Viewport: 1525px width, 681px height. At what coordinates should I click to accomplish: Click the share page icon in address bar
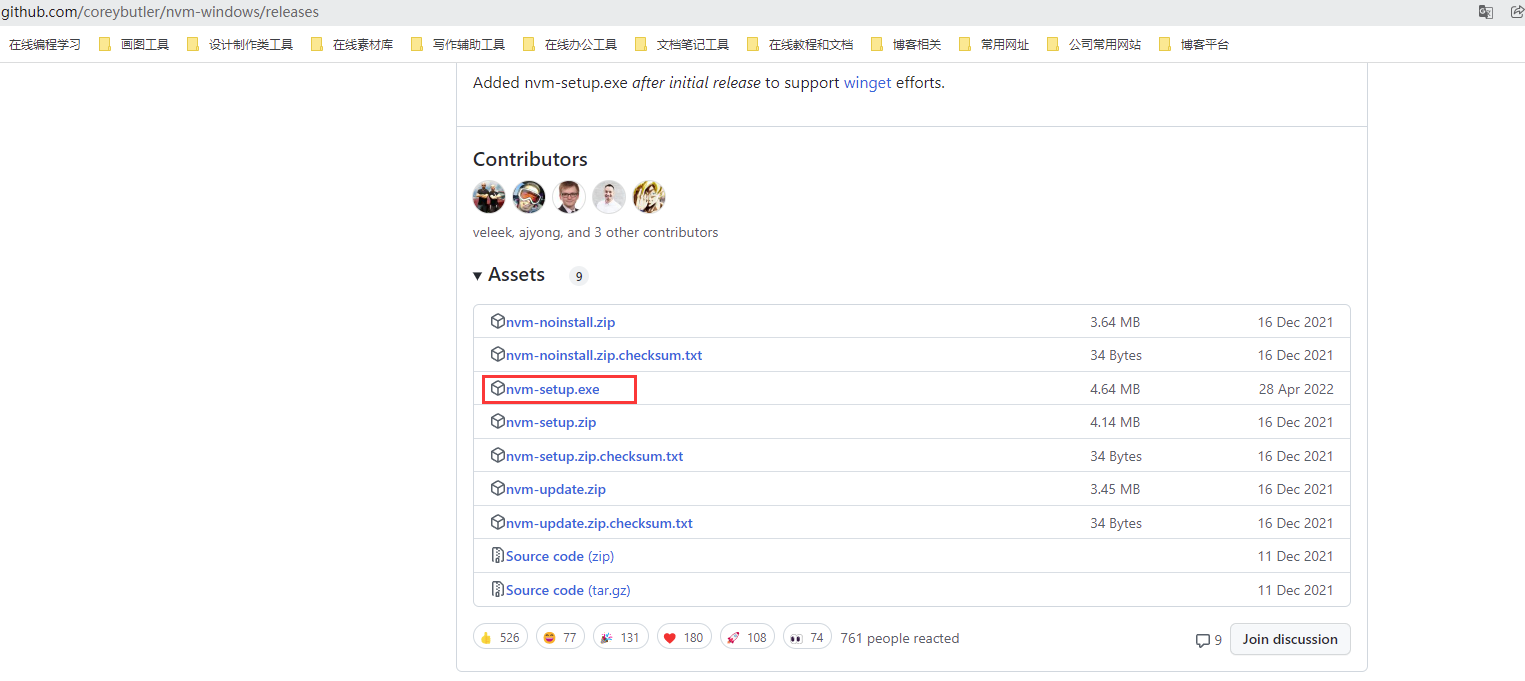(x=1516, y=12)
